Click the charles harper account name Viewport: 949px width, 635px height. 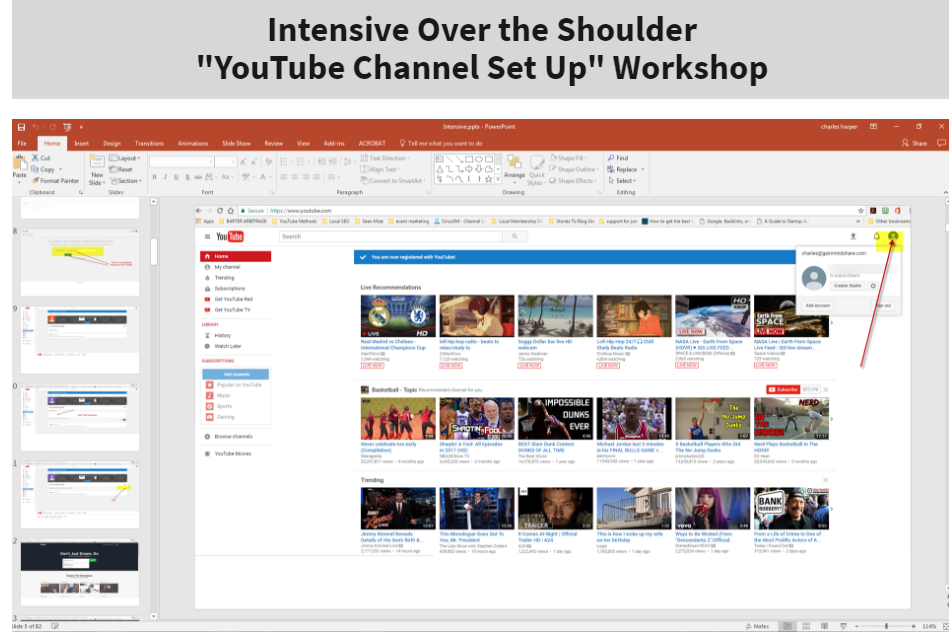839,127
